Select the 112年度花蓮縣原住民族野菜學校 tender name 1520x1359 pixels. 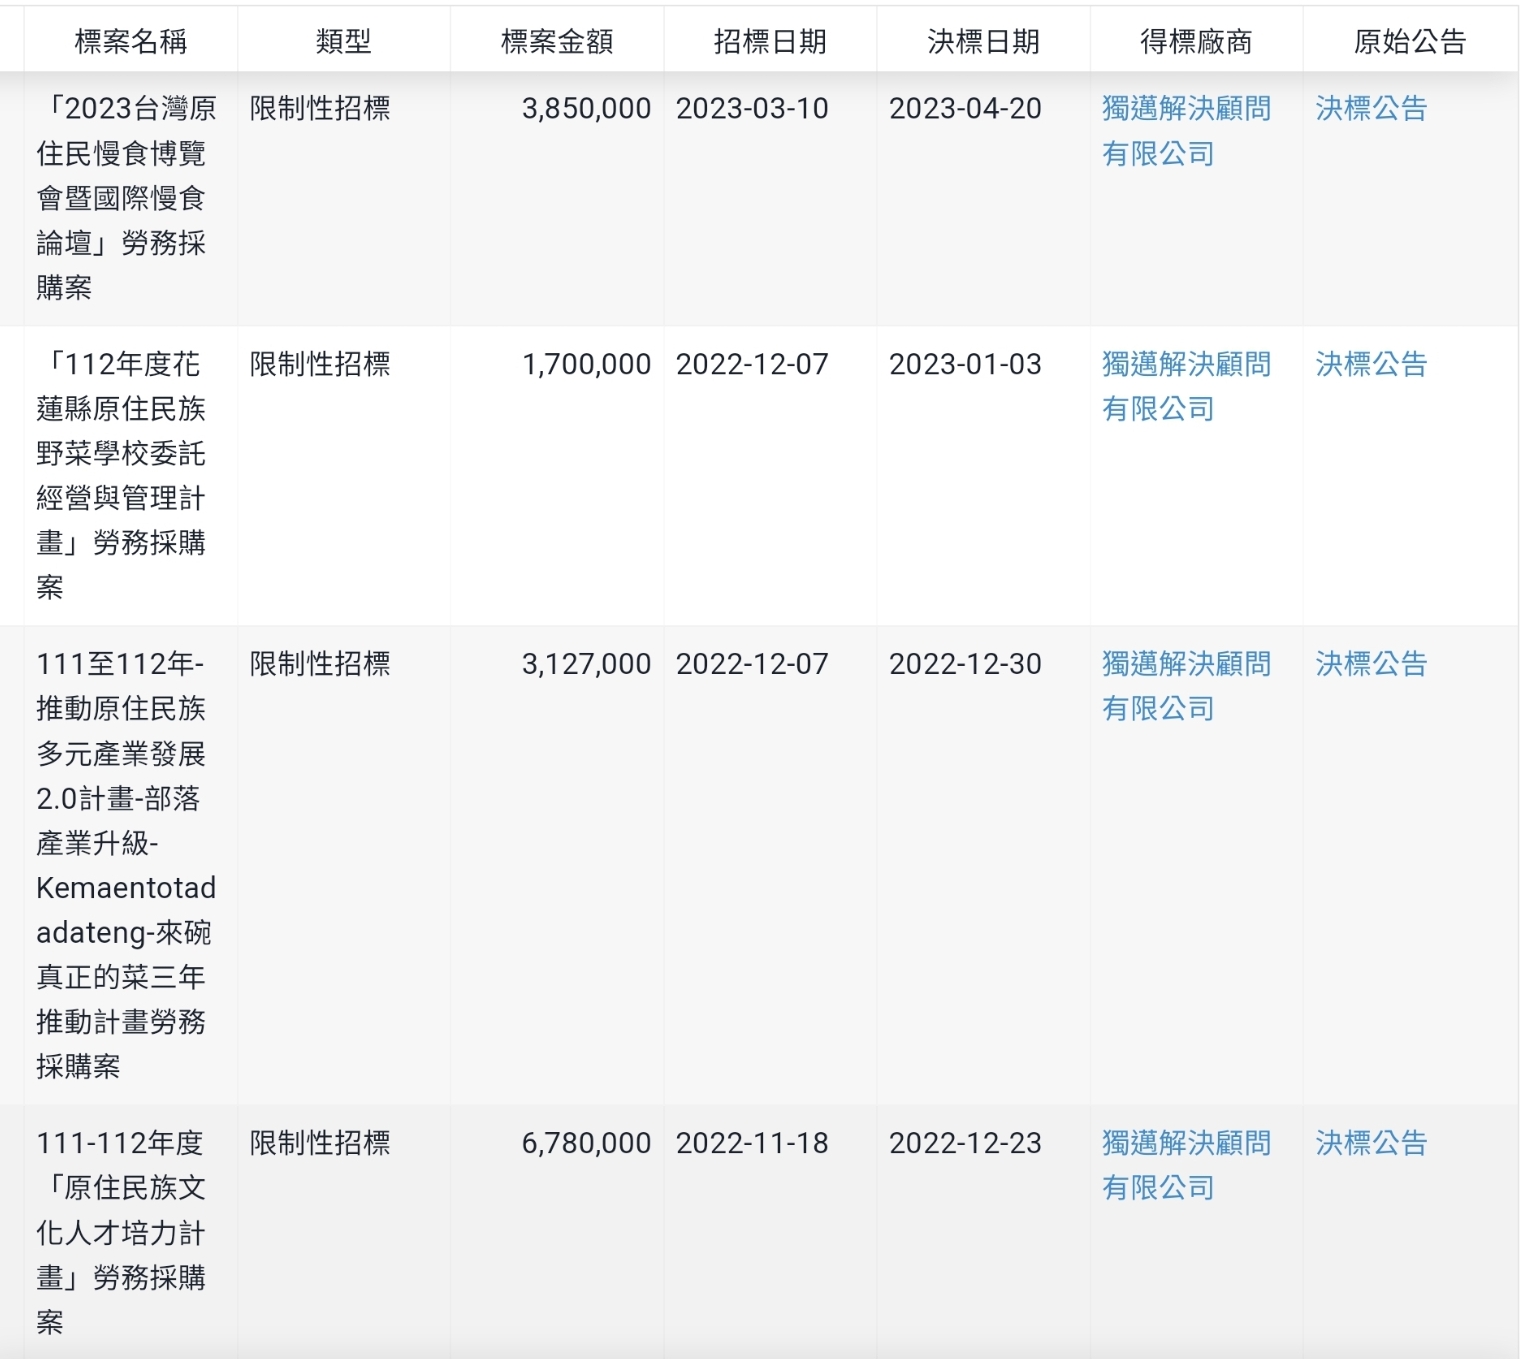pos(121,475)
